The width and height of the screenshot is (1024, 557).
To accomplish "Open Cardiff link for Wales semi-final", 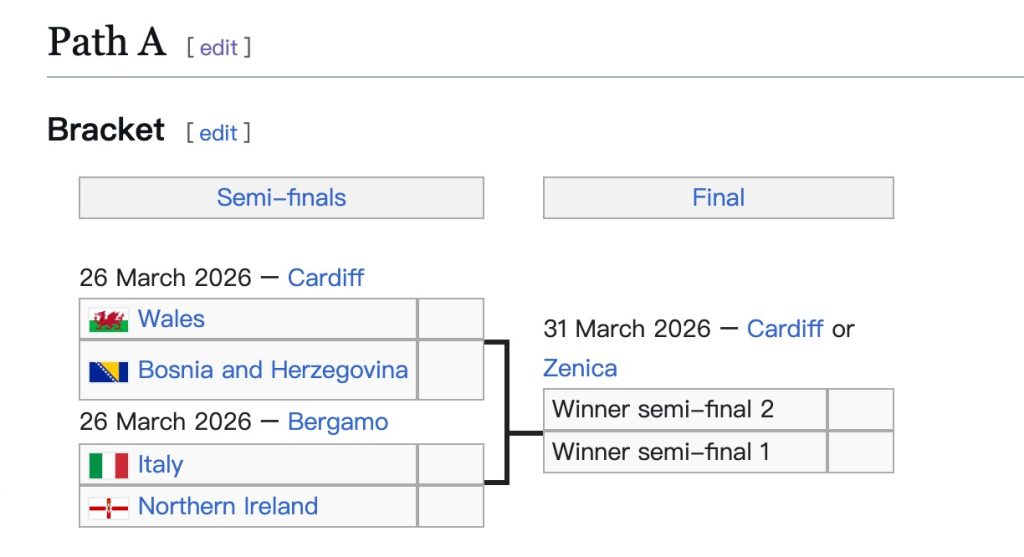I will 326,277.
